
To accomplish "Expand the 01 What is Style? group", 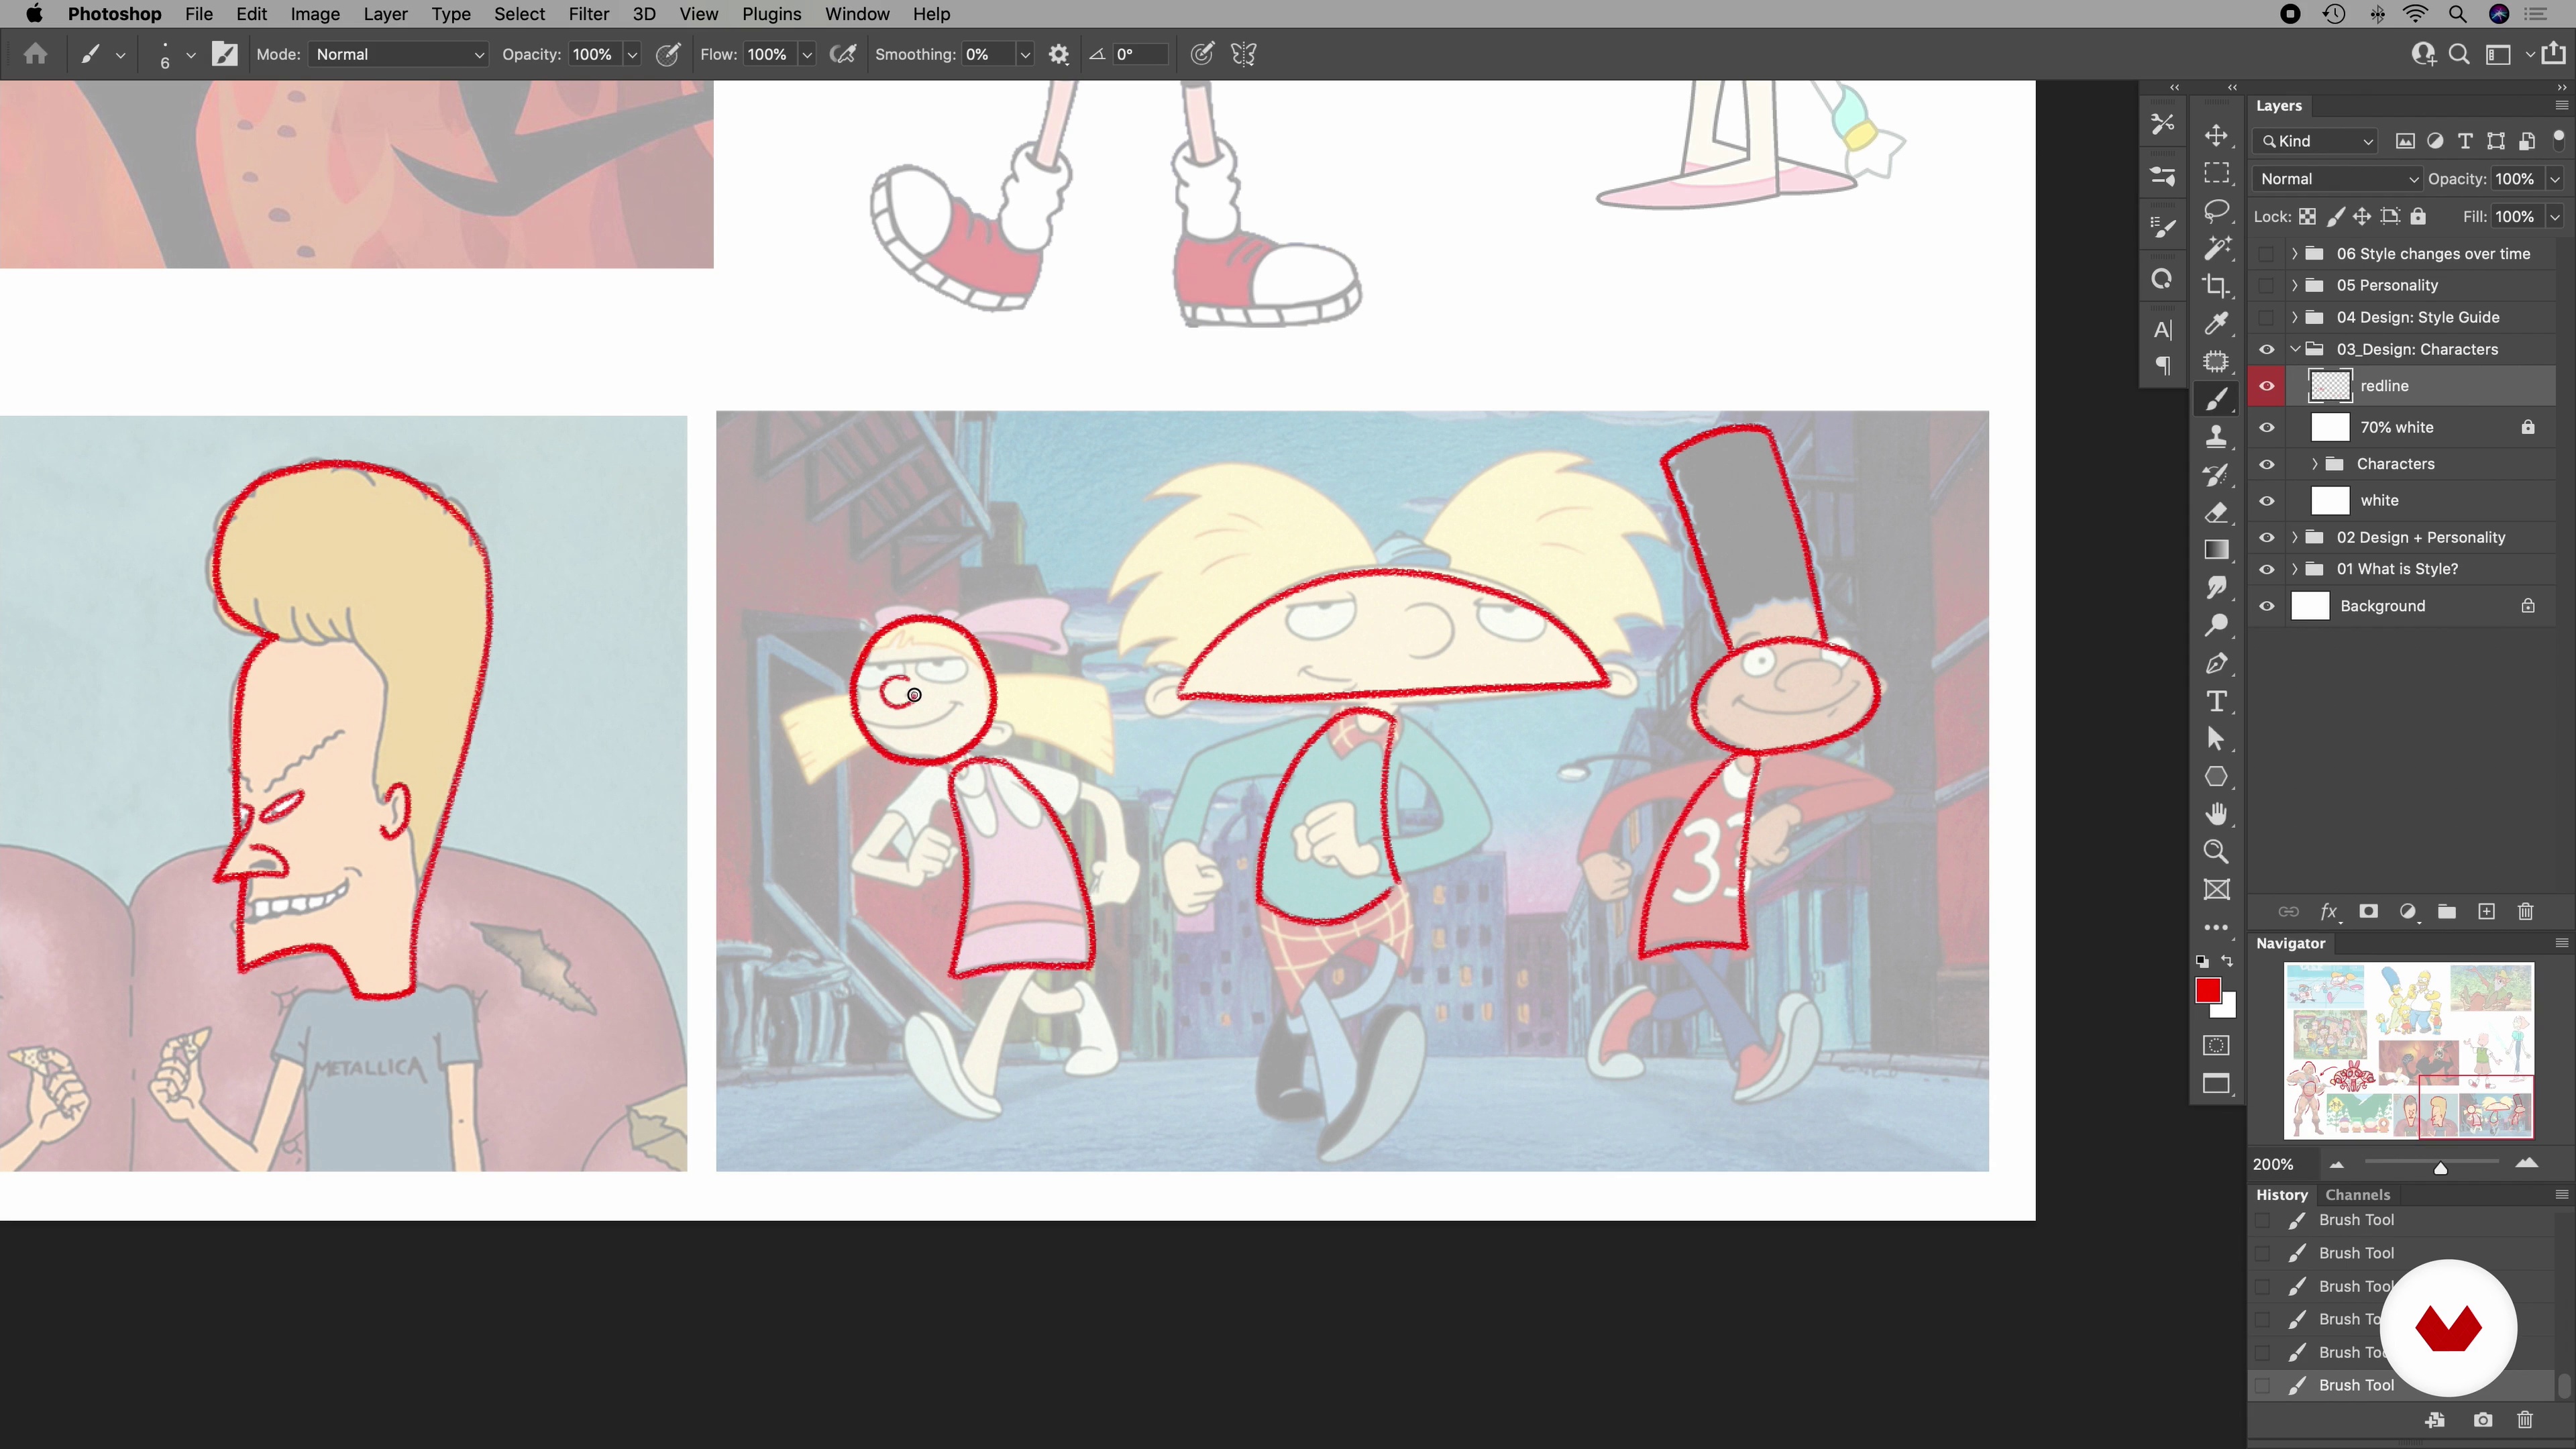I will (2295, 569).
